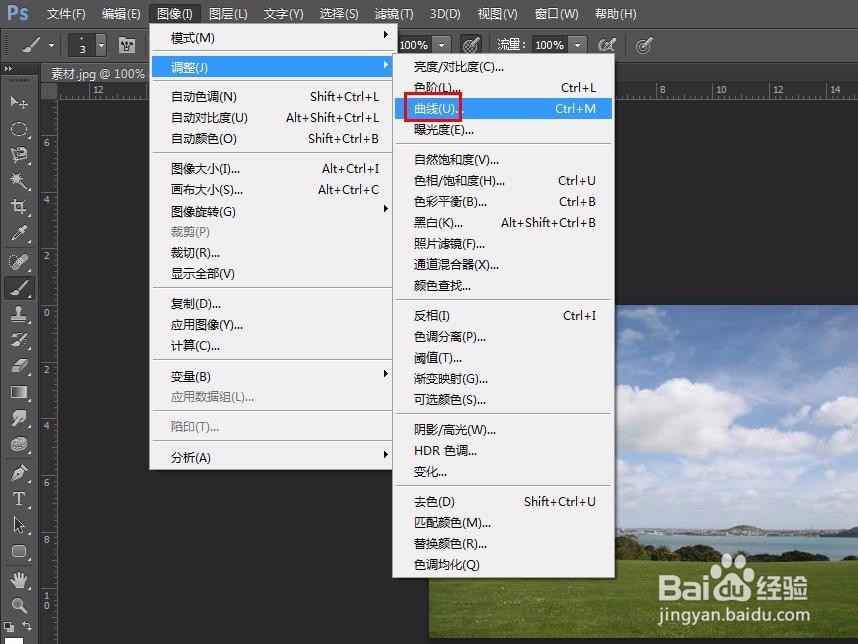Select the Crop tool

[19, 206]
